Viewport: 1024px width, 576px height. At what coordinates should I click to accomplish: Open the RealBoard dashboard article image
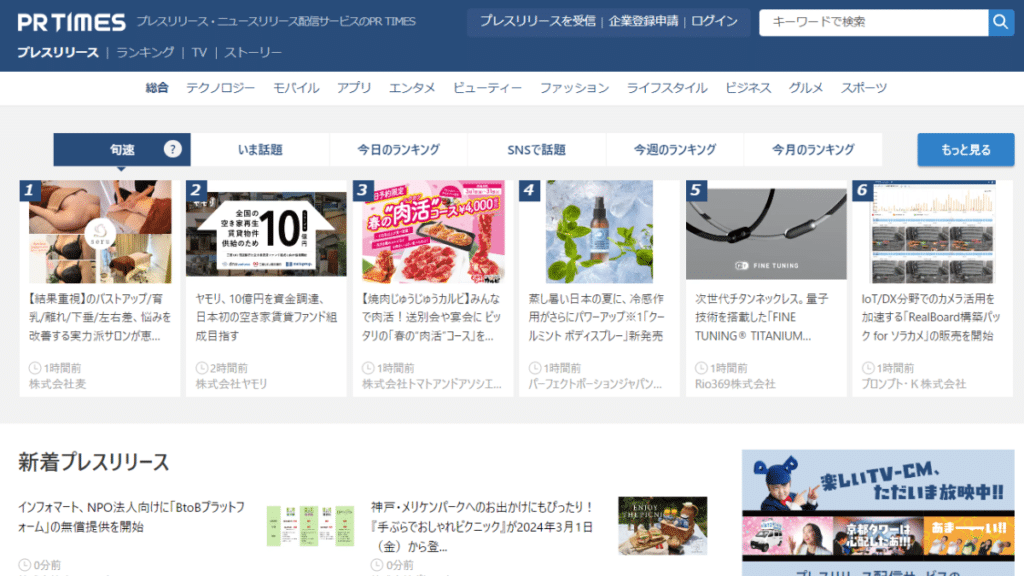point(932,232)
